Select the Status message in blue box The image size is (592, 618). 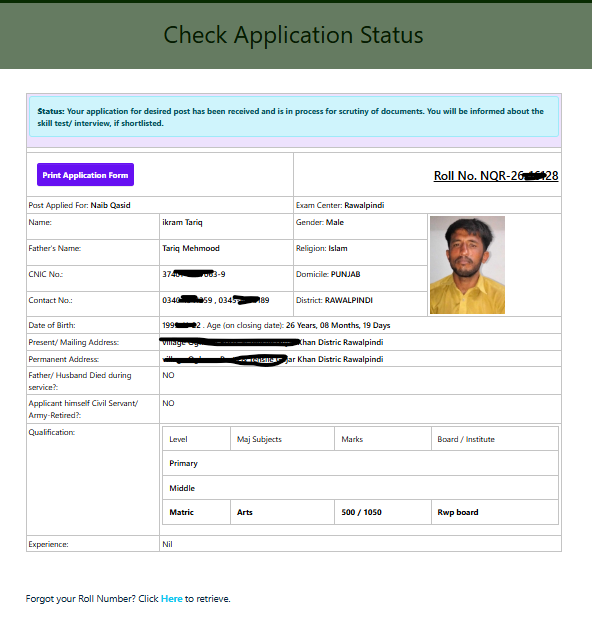point(294,117)
